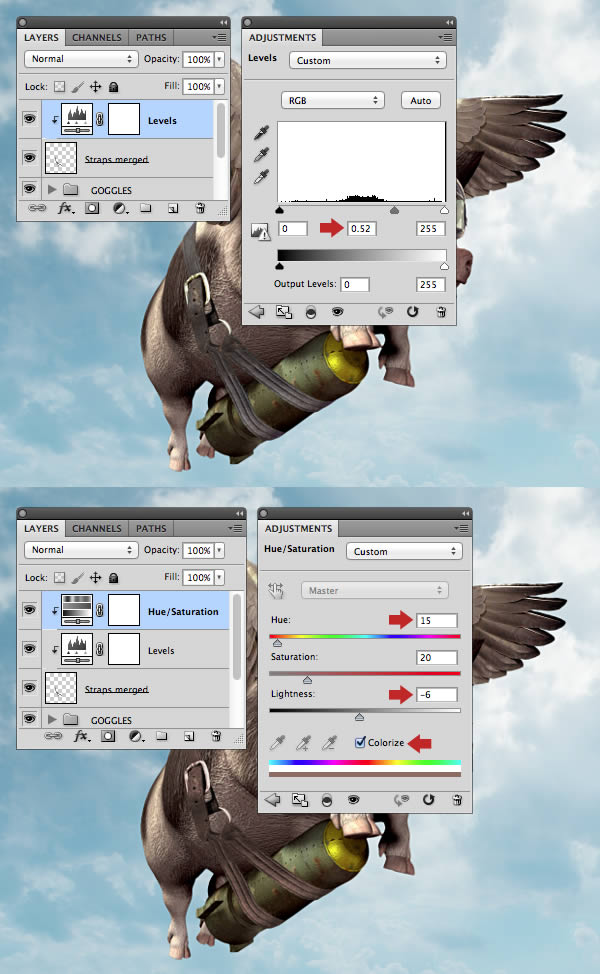600x974 pixels.
Task: Click lock image pixels brush in lower Layers panel
Action: pos(78,578)
